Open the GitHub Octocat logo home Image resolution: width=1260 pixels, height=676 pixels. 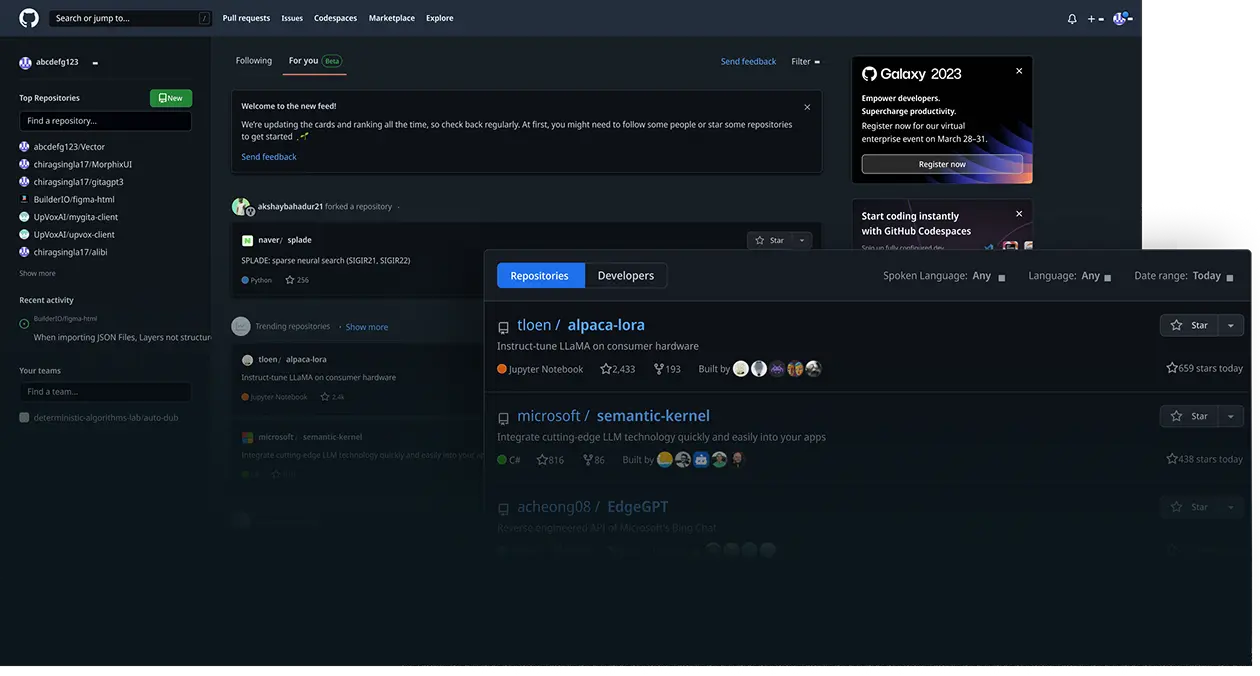(29, 18)
